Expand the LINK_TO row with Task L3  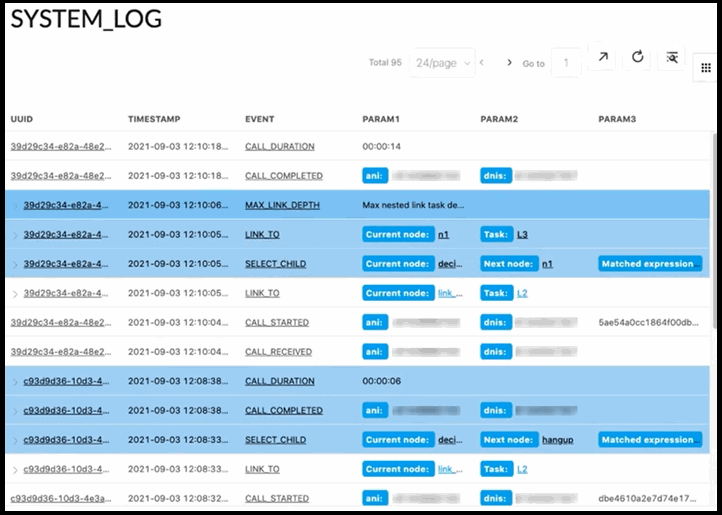coord(15,235)
